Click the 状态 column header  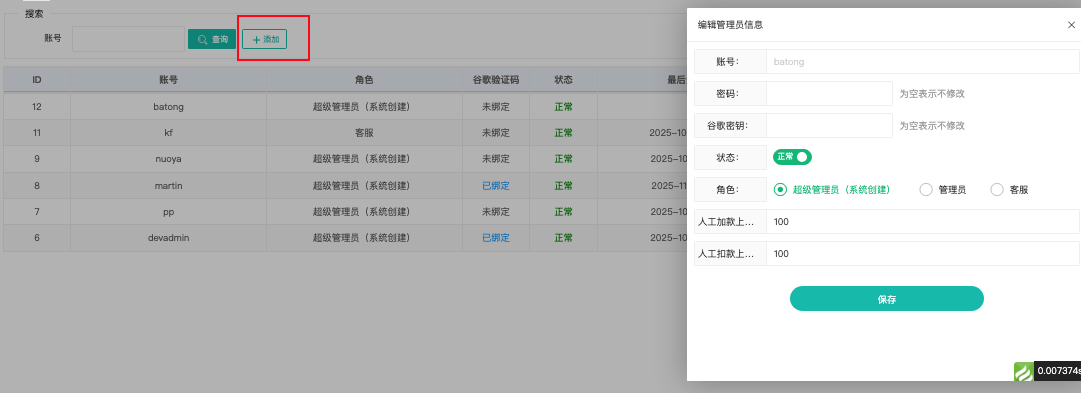pyautogui.click(x=563, y=80)
